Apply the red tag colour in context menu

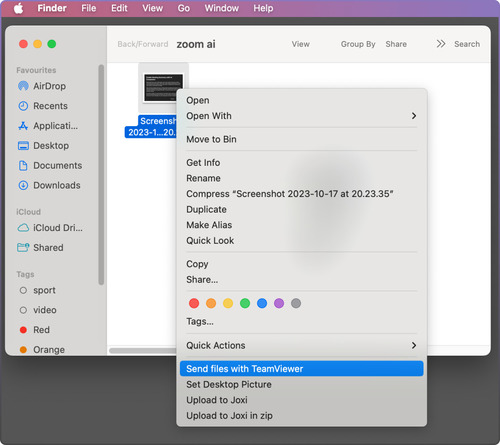point(194,303)
